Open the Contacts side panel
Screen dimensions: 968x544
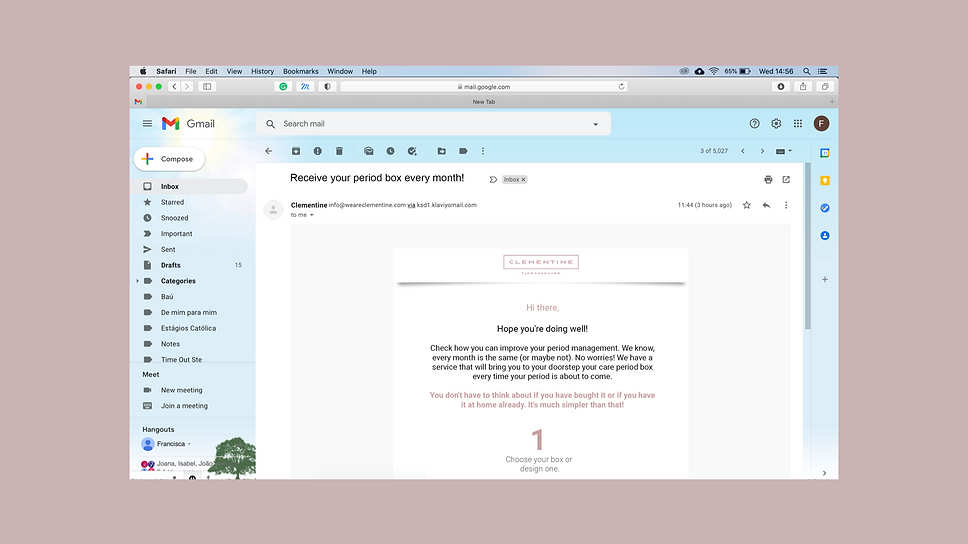point(825,235)
